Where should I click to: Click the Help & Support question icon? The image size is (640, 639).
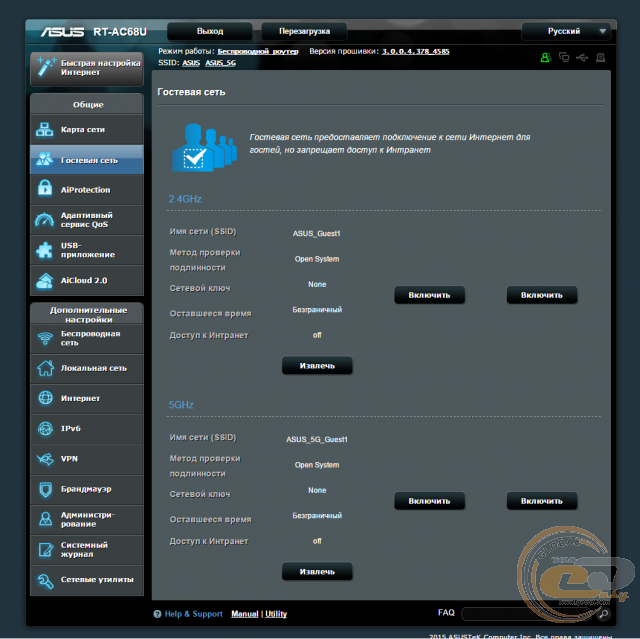pos(157,614)
